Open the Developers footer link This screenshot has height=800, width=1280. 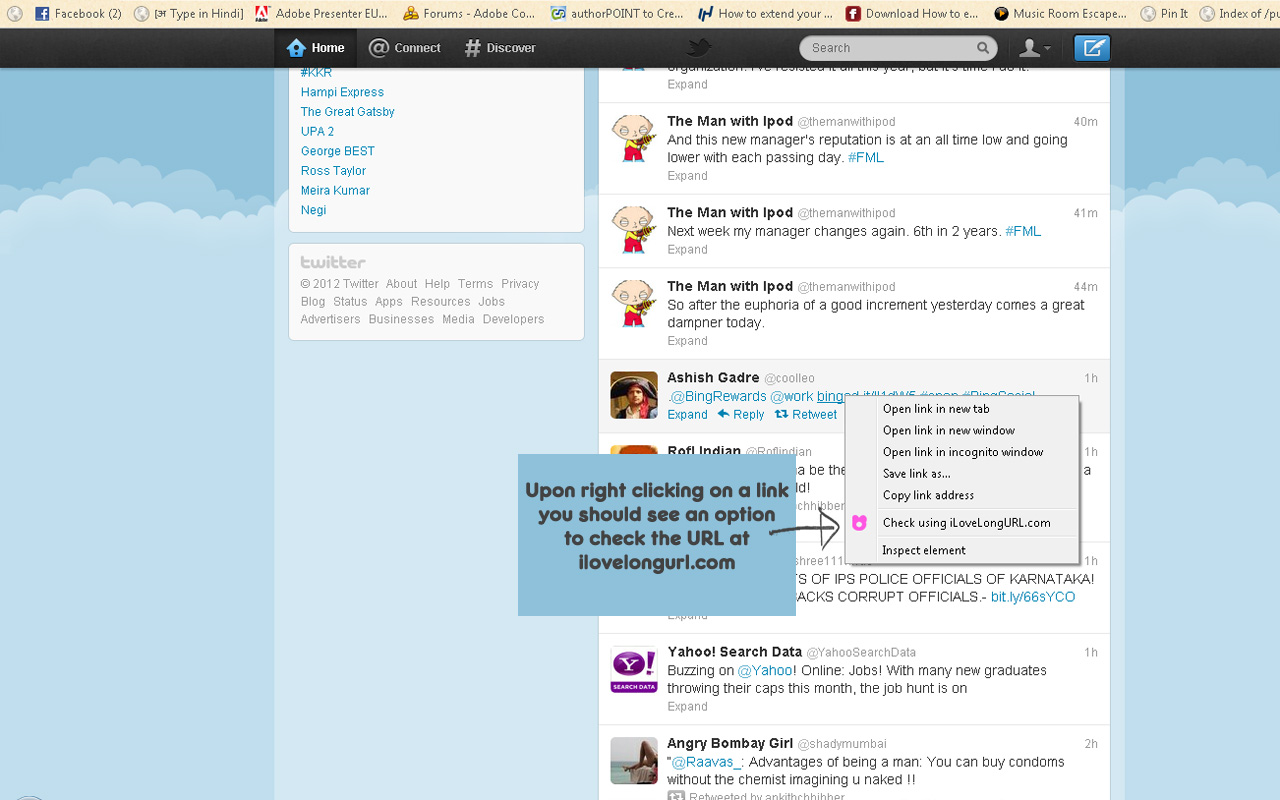click(x=513, y=319)
